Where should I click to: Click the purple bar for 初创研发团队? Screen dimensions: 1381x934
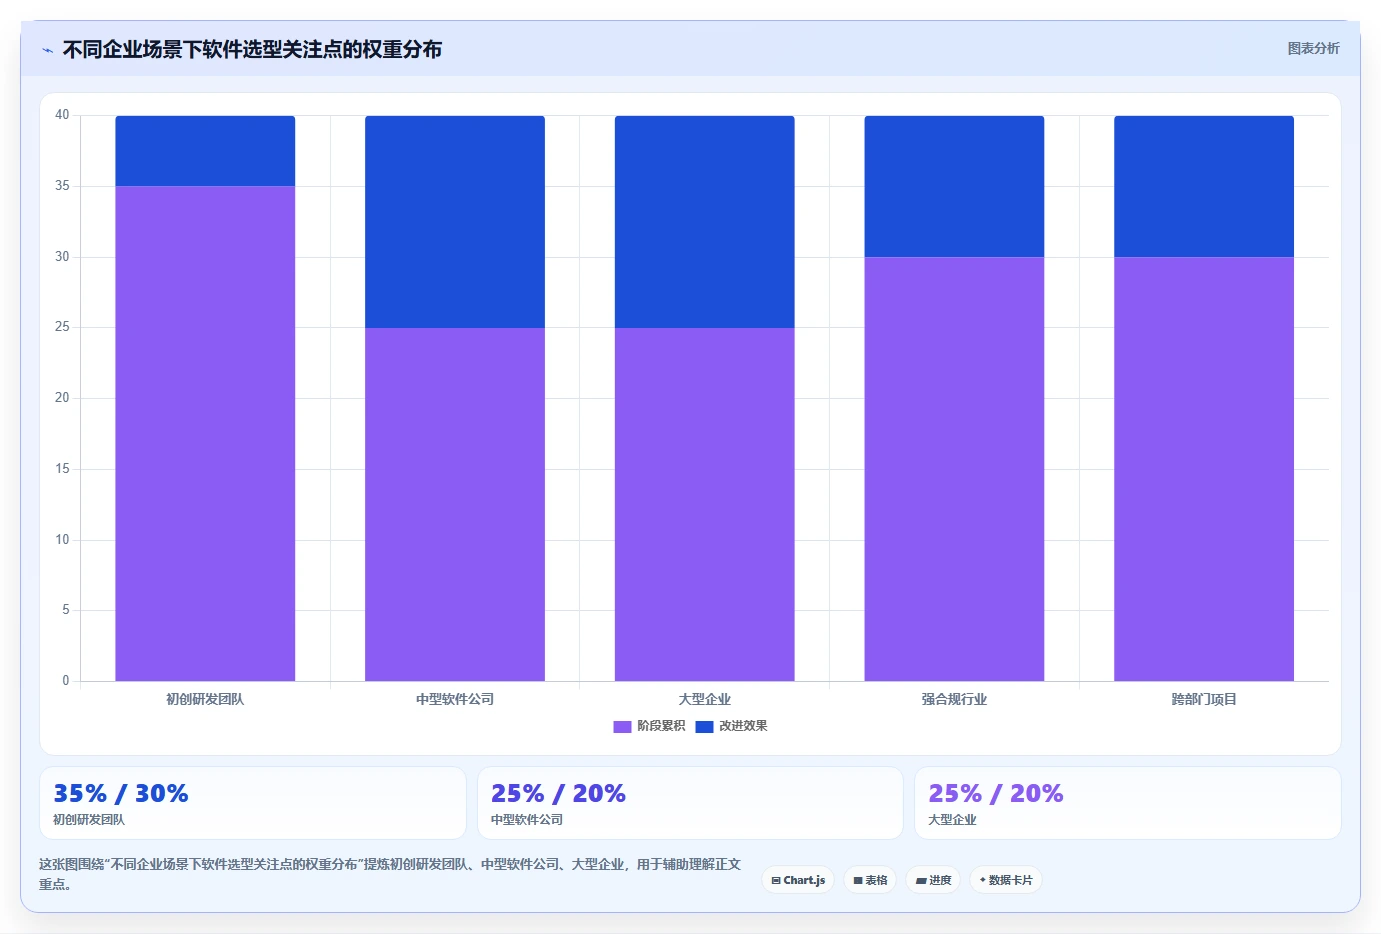coord(205,433)
